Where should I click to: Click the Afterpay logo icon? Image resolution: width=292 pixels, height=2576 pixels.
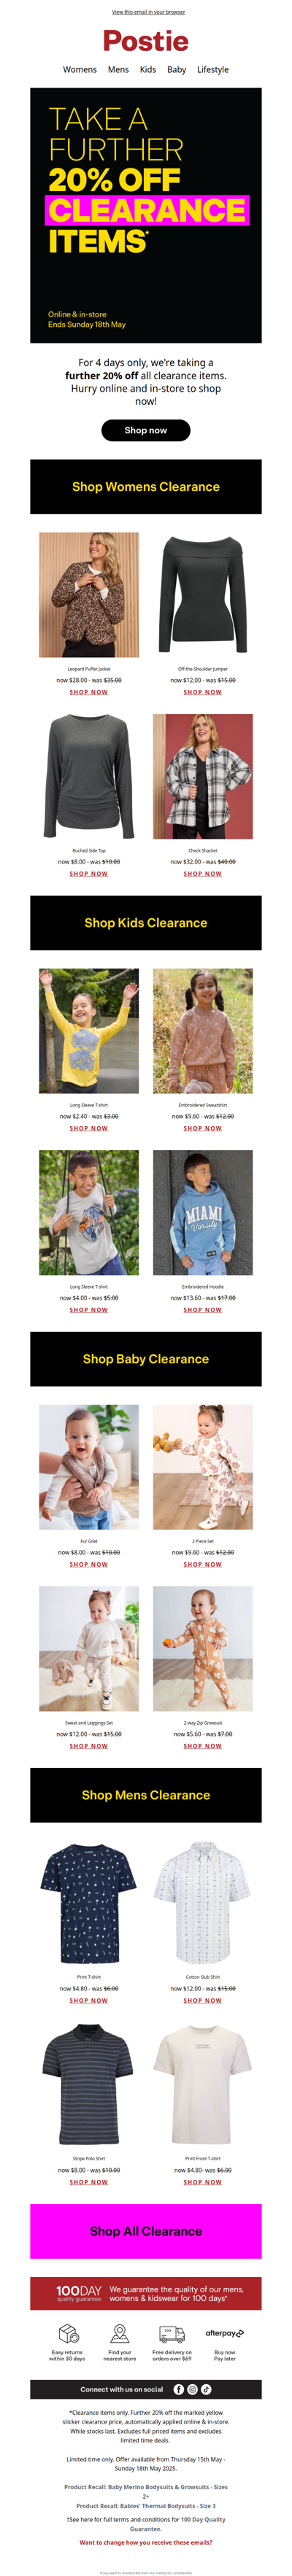(224, 2333)
